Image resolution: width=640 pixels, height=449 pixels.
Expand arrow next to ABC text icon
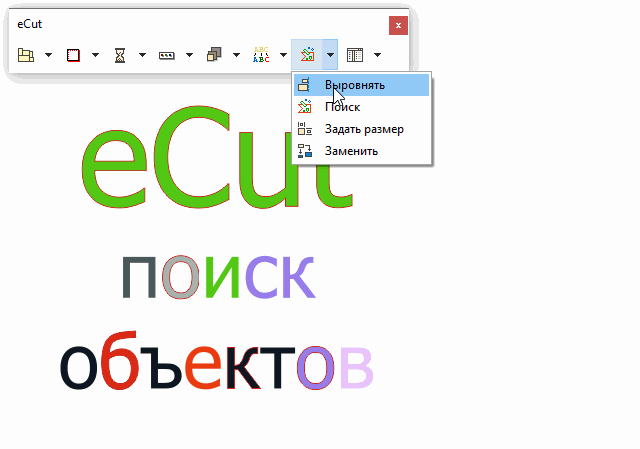(283, 55)
